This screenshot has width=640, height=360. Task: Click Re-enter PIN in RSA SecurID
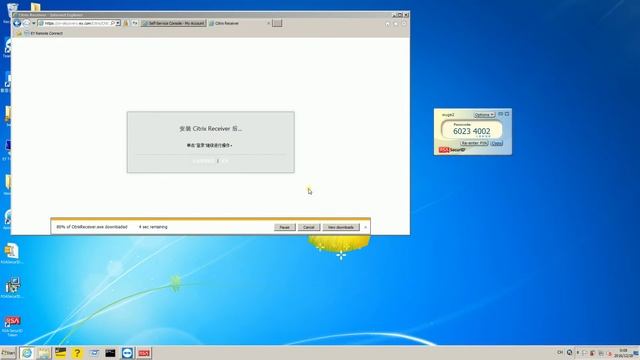pyautogui.click(x=474, y=143)
